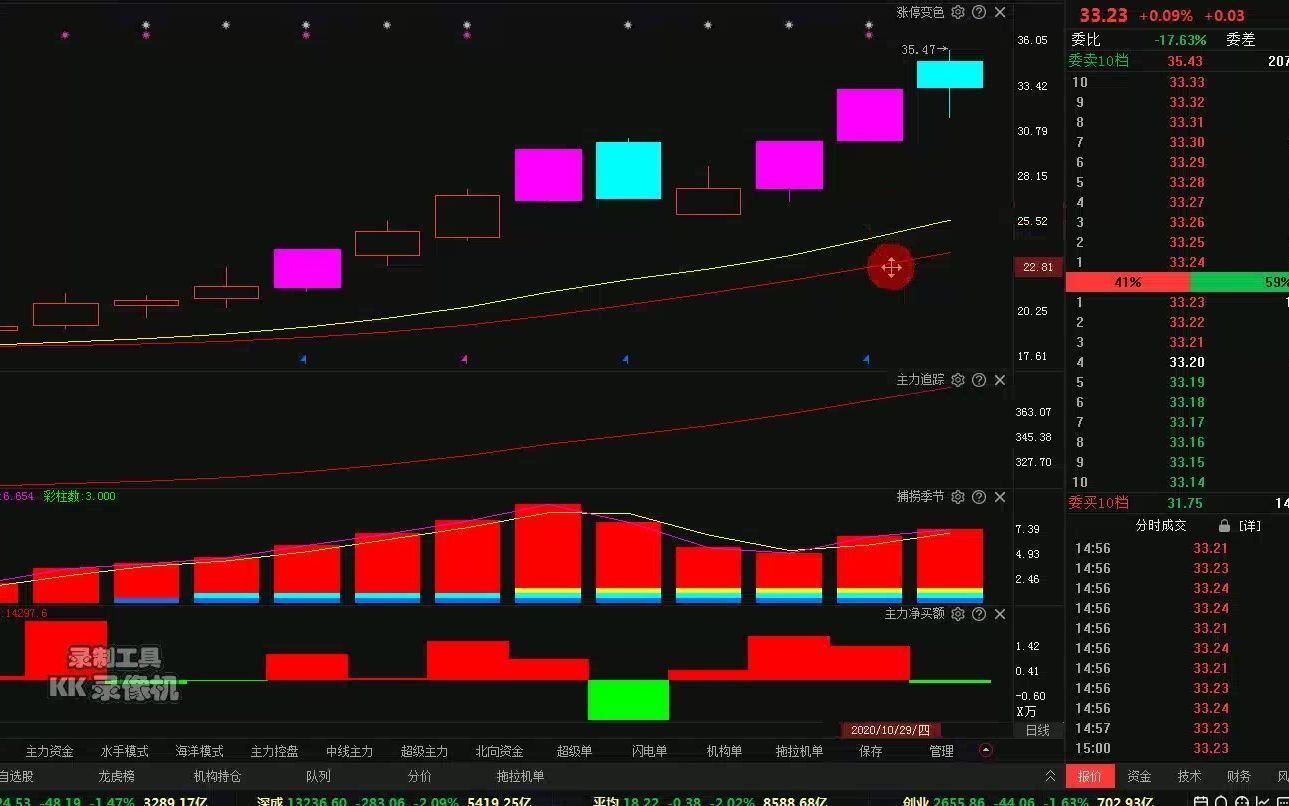Viewport: 1289px width, 806px height.
Task: Open the 队列 bottom tab
Action: tap(318, 776)
